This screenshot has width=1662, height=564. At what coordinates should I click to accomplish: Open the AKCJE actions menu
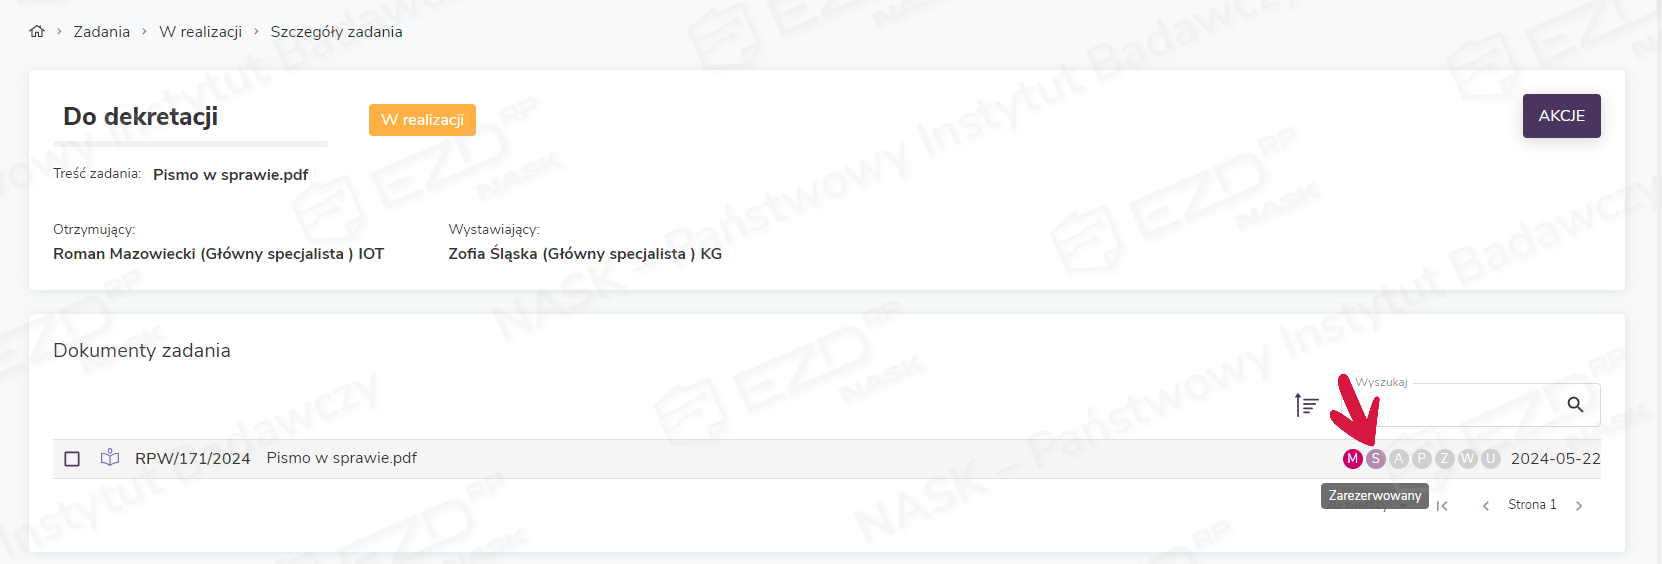tap(1561, 116)
